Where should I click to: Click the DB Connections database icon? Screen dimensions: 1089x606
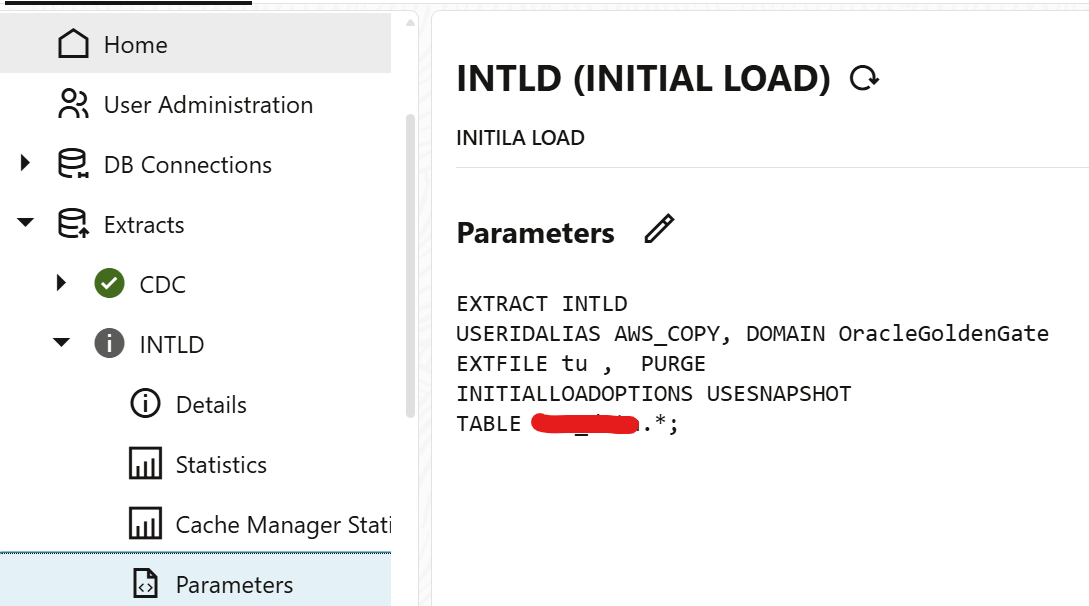(73, 164)
